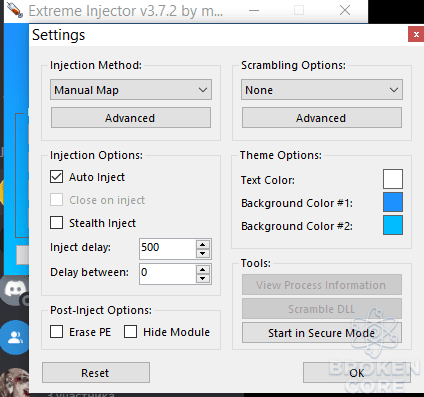Click the Extreme Injector syringe icon
The width and height of the screenshot is (424, 397).
pyautogui.click(x=15, y=10)
